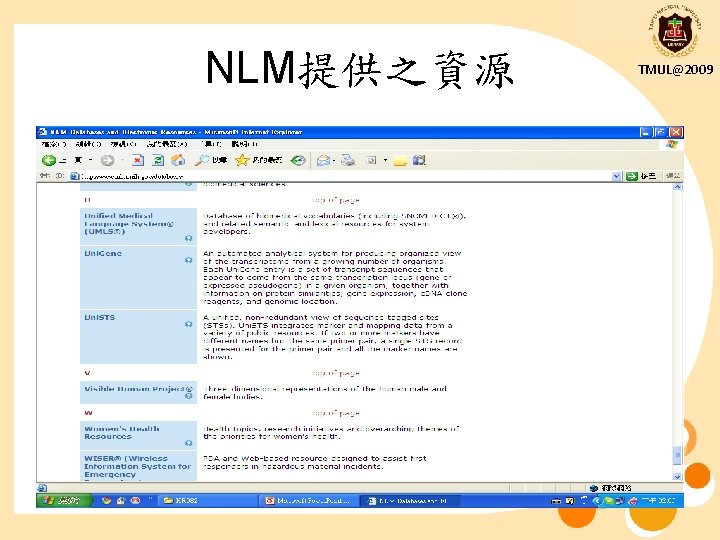
Task: Click the Research book toolbar icon
Action: [x=419, y=160]
